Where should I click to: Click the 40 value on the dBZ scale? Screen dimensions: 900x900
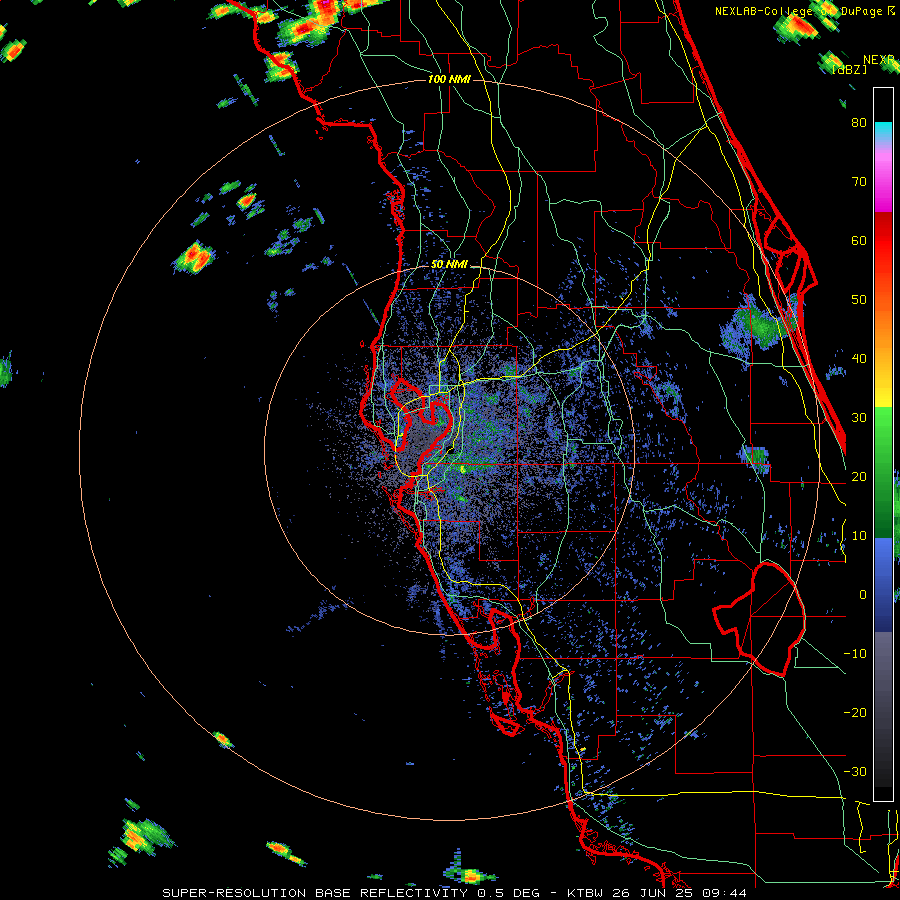click(859, 359)
